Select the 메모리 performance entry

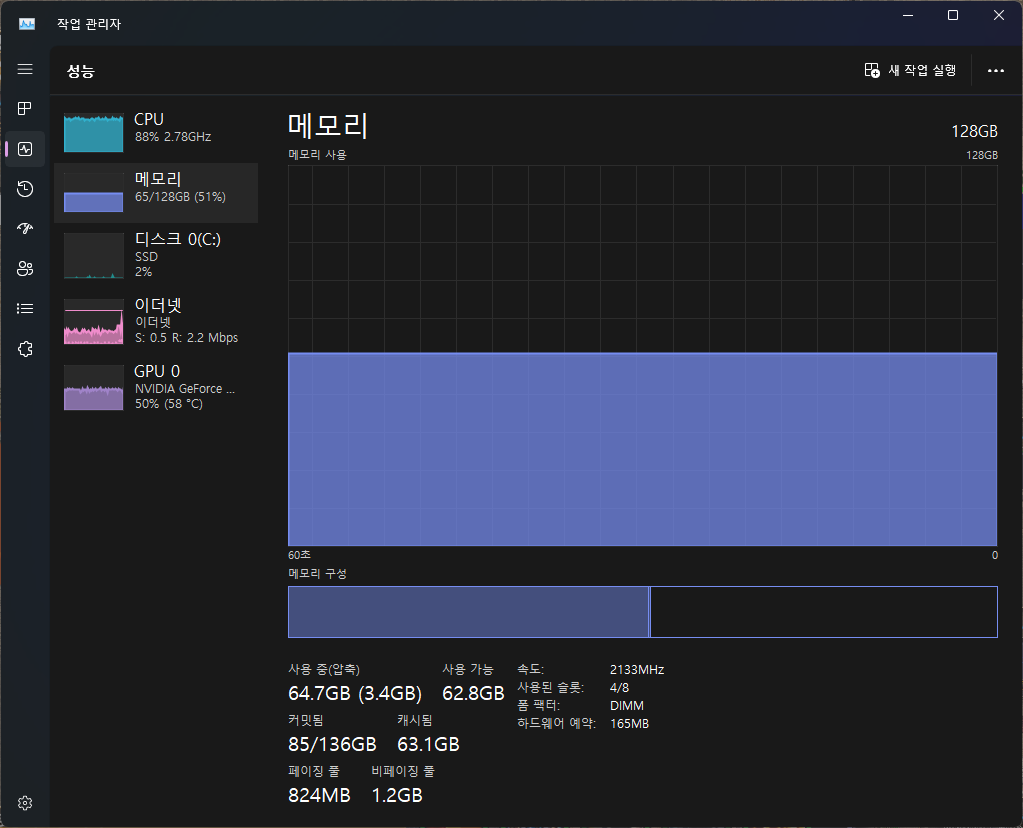[x=157, y=192]
